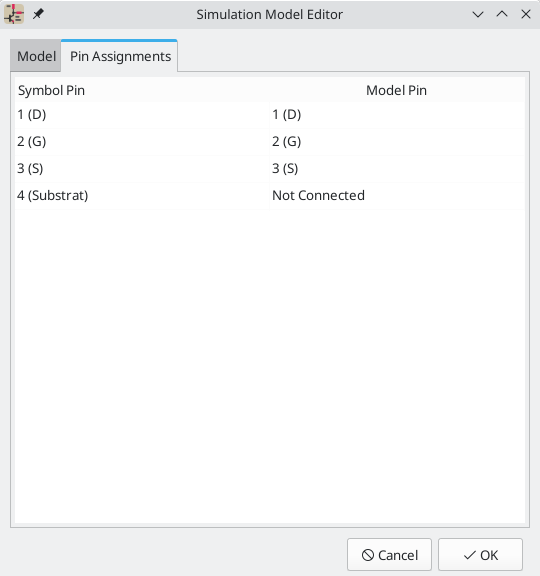Screen dimensions: 540x576
Task: Toggle the pin window icon
Action: tap(38, 14)
